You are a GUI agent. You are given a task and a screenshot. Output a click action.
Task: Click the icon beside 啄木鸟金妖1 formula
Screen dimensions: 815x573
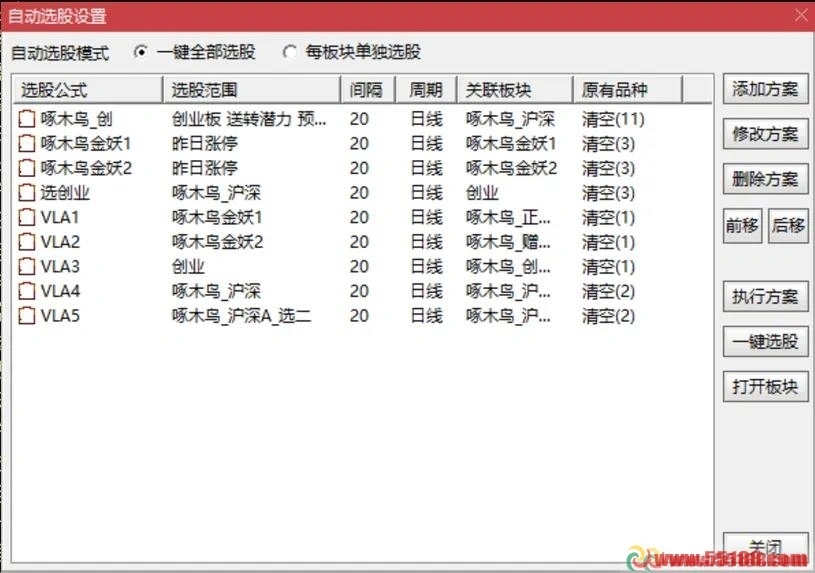tap(27, 144)
